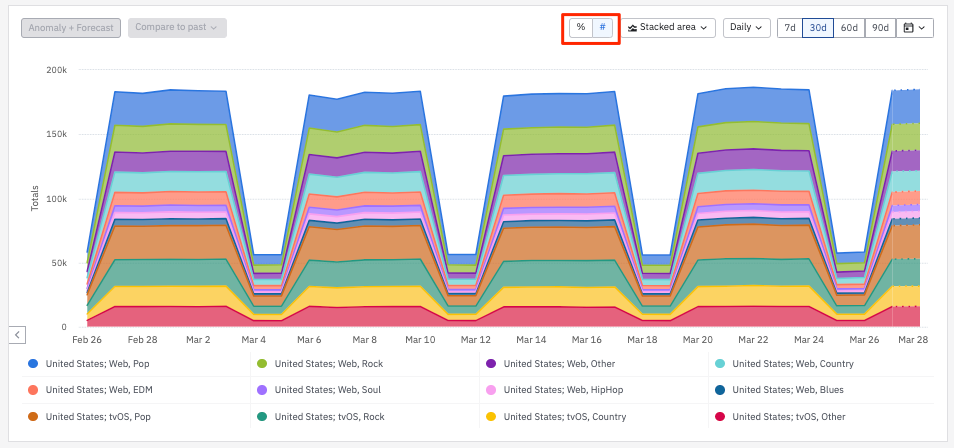The height and width of the screenshot is (448, 954).
Task: Click the green Web, Rock legend swatch
Action: [262, 364]
